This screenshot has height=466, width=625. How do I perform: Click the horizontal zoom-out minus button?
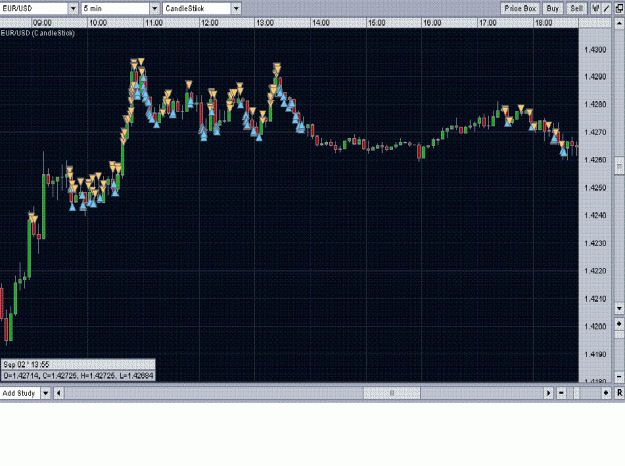561,393
